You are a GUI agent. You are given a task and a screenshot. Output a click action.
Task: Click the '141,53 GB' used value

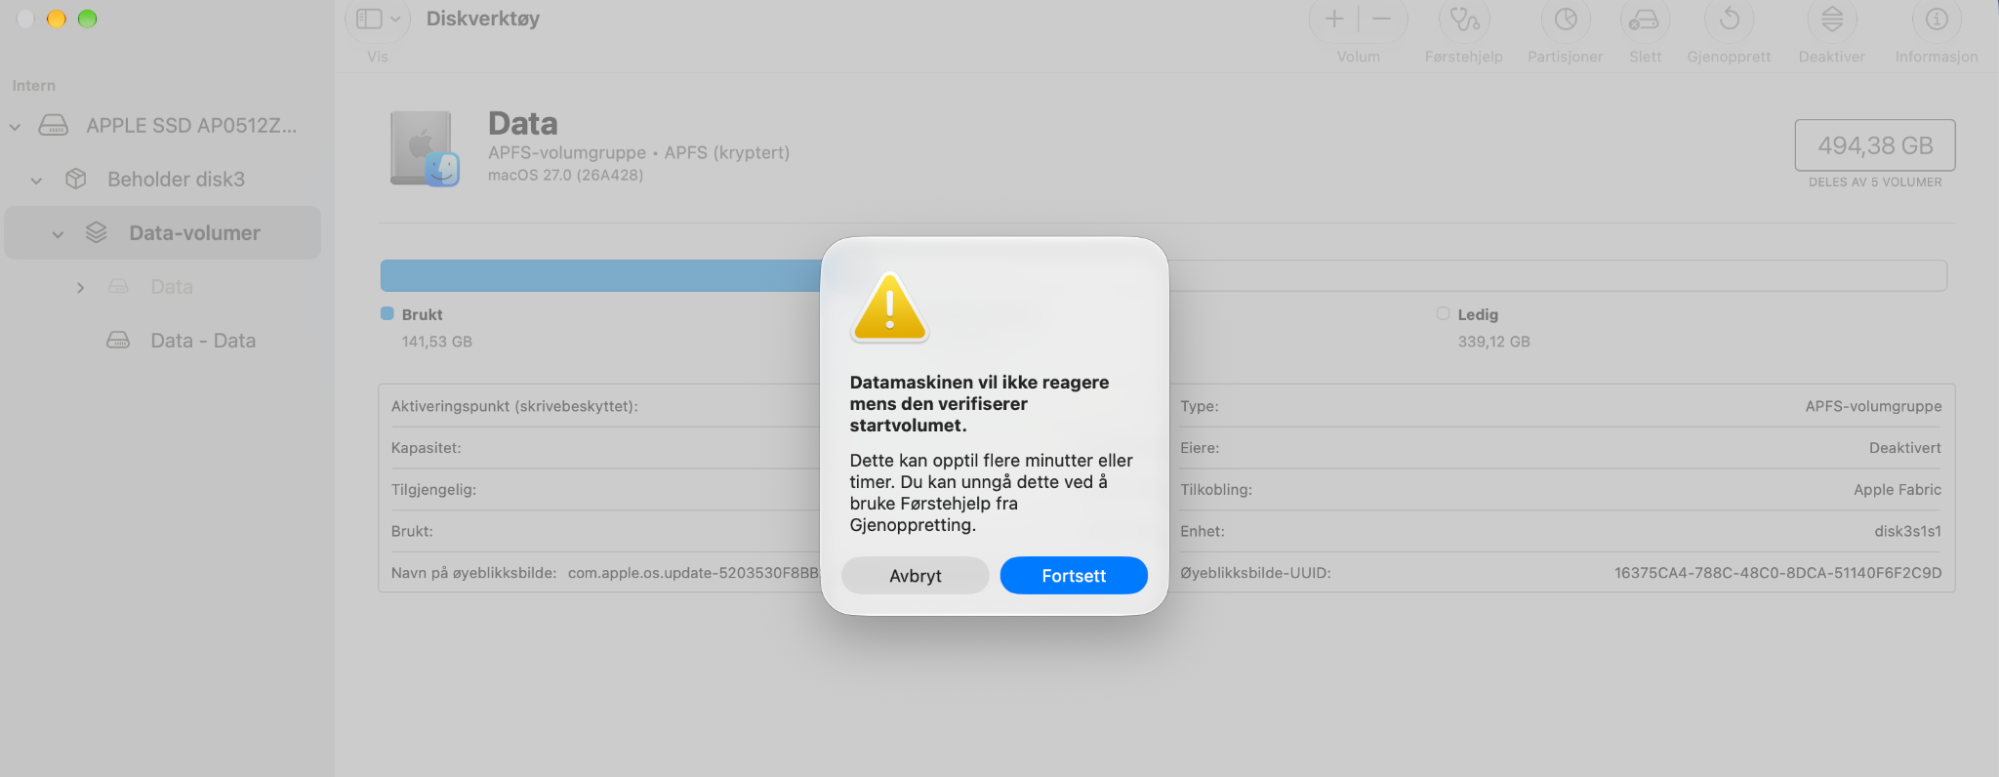(437, 342)
